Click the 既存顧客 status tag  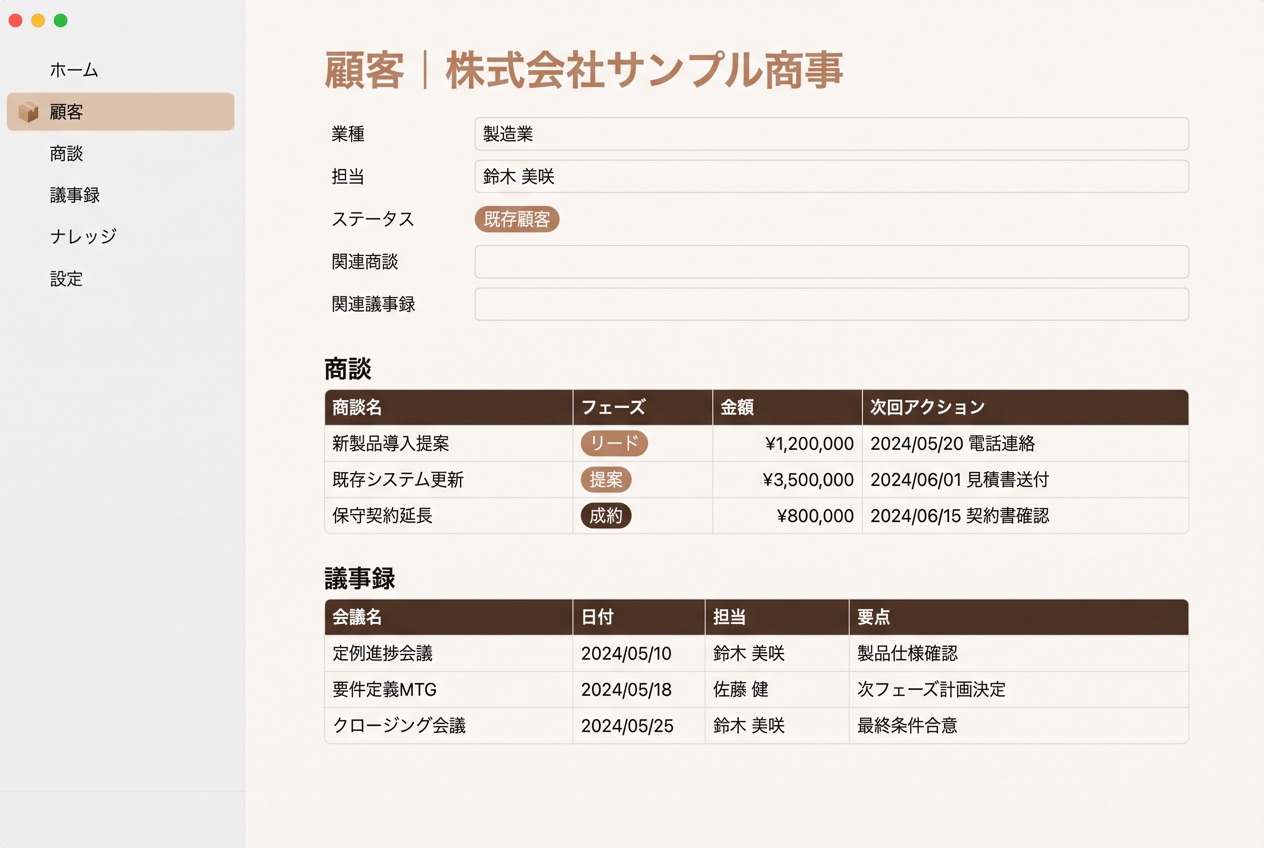tap(517, 219)
